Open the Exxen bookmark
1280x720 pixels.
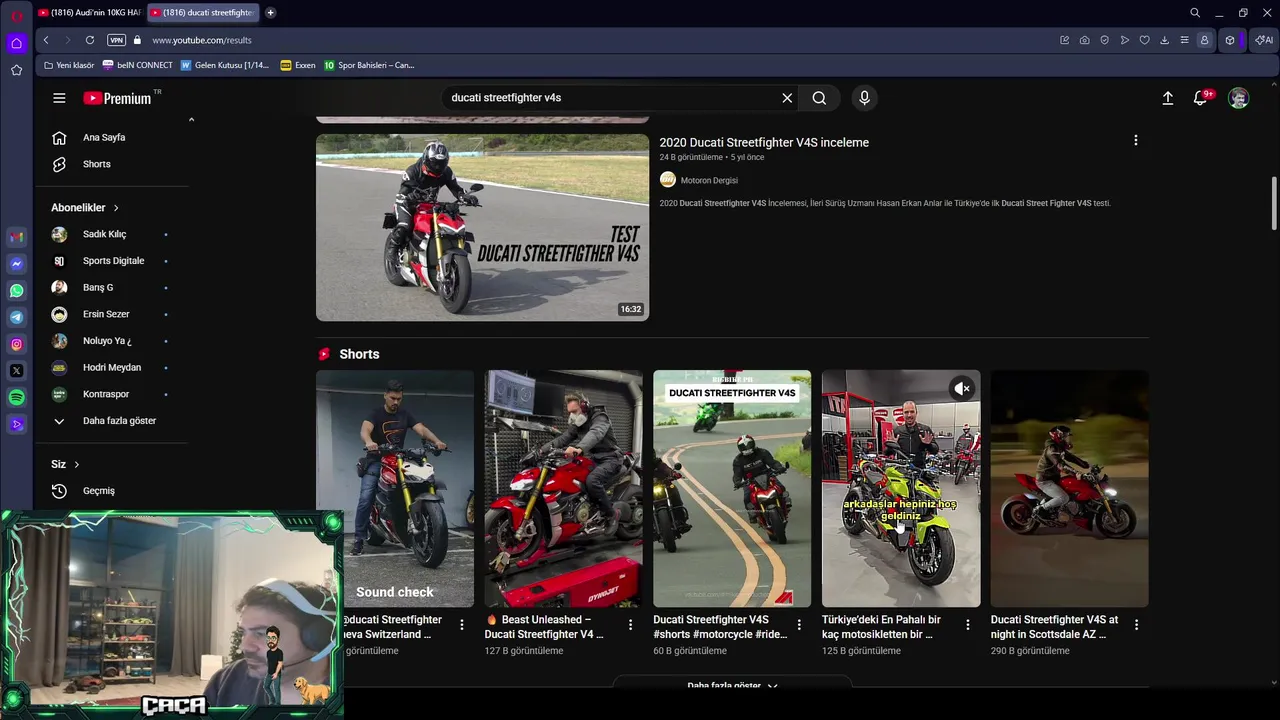[x=298, y=65]
